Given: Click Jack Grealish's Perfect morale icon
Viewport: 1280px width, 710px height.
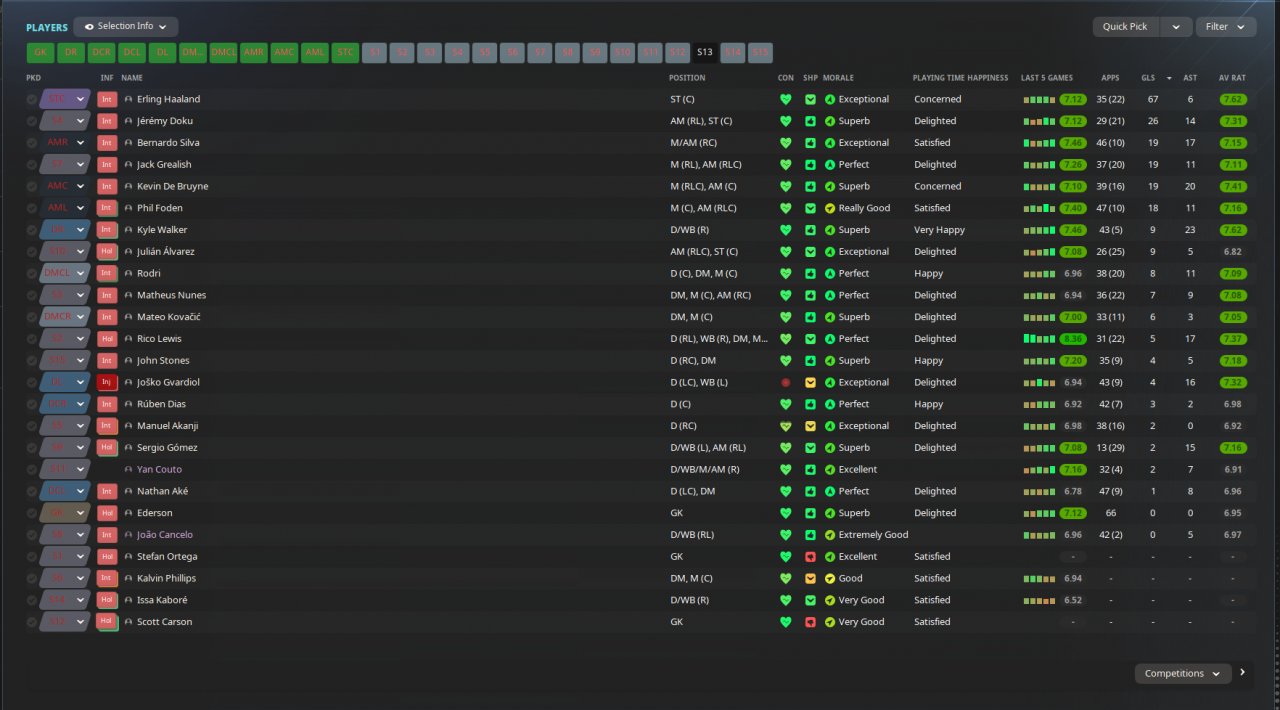Looking at the screenshot, I should pyautogui.click(x=829, y=164).
